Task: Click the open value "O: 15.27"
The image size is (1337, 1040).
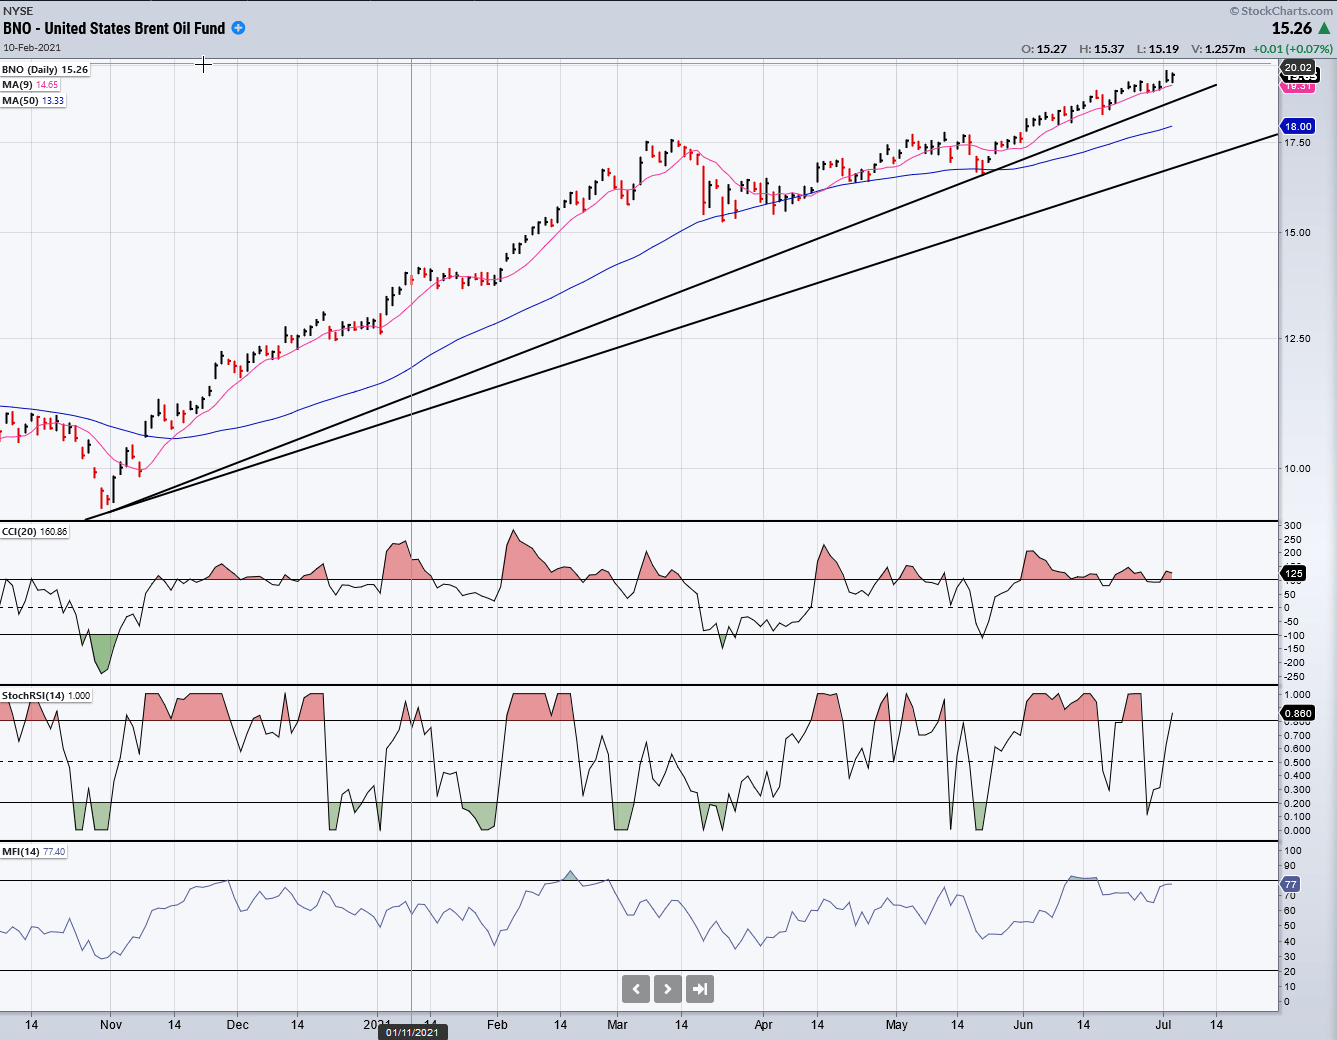Action: (x=1044, y=49)
